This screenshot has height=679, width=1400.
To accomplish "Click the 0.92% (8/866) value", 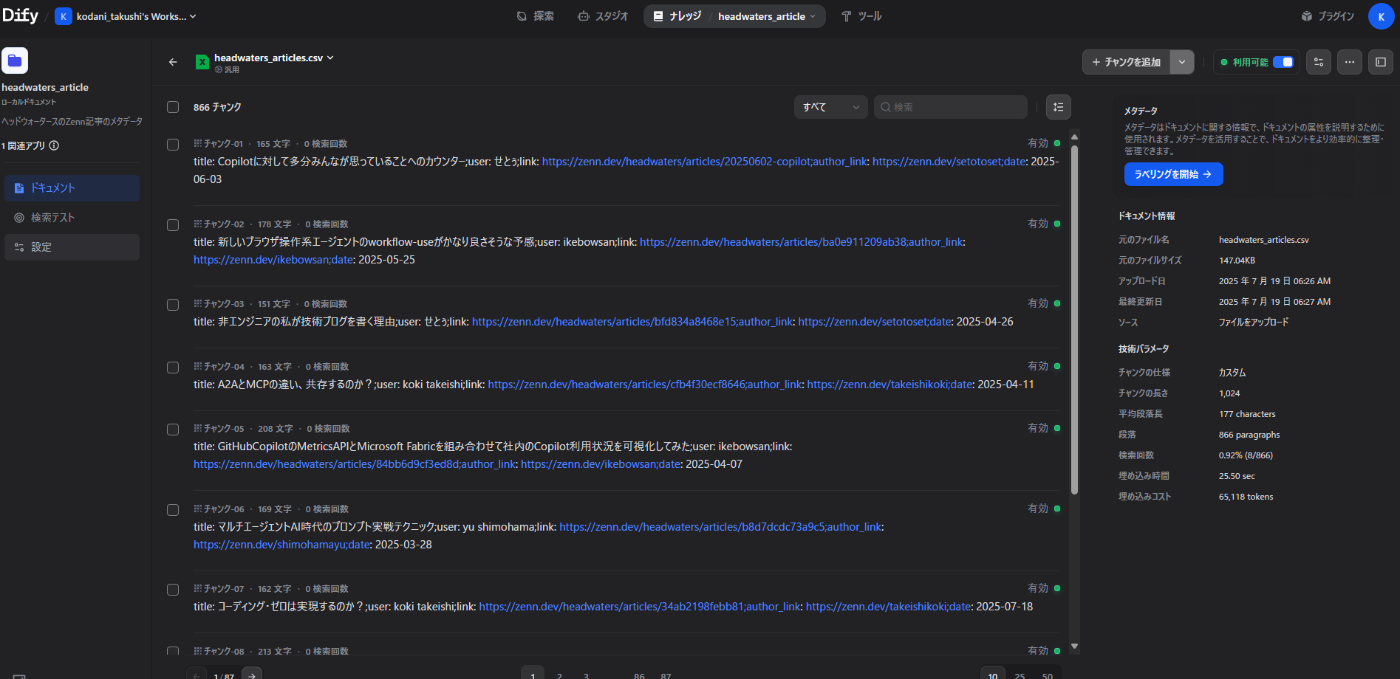I will click(1248, 455).
